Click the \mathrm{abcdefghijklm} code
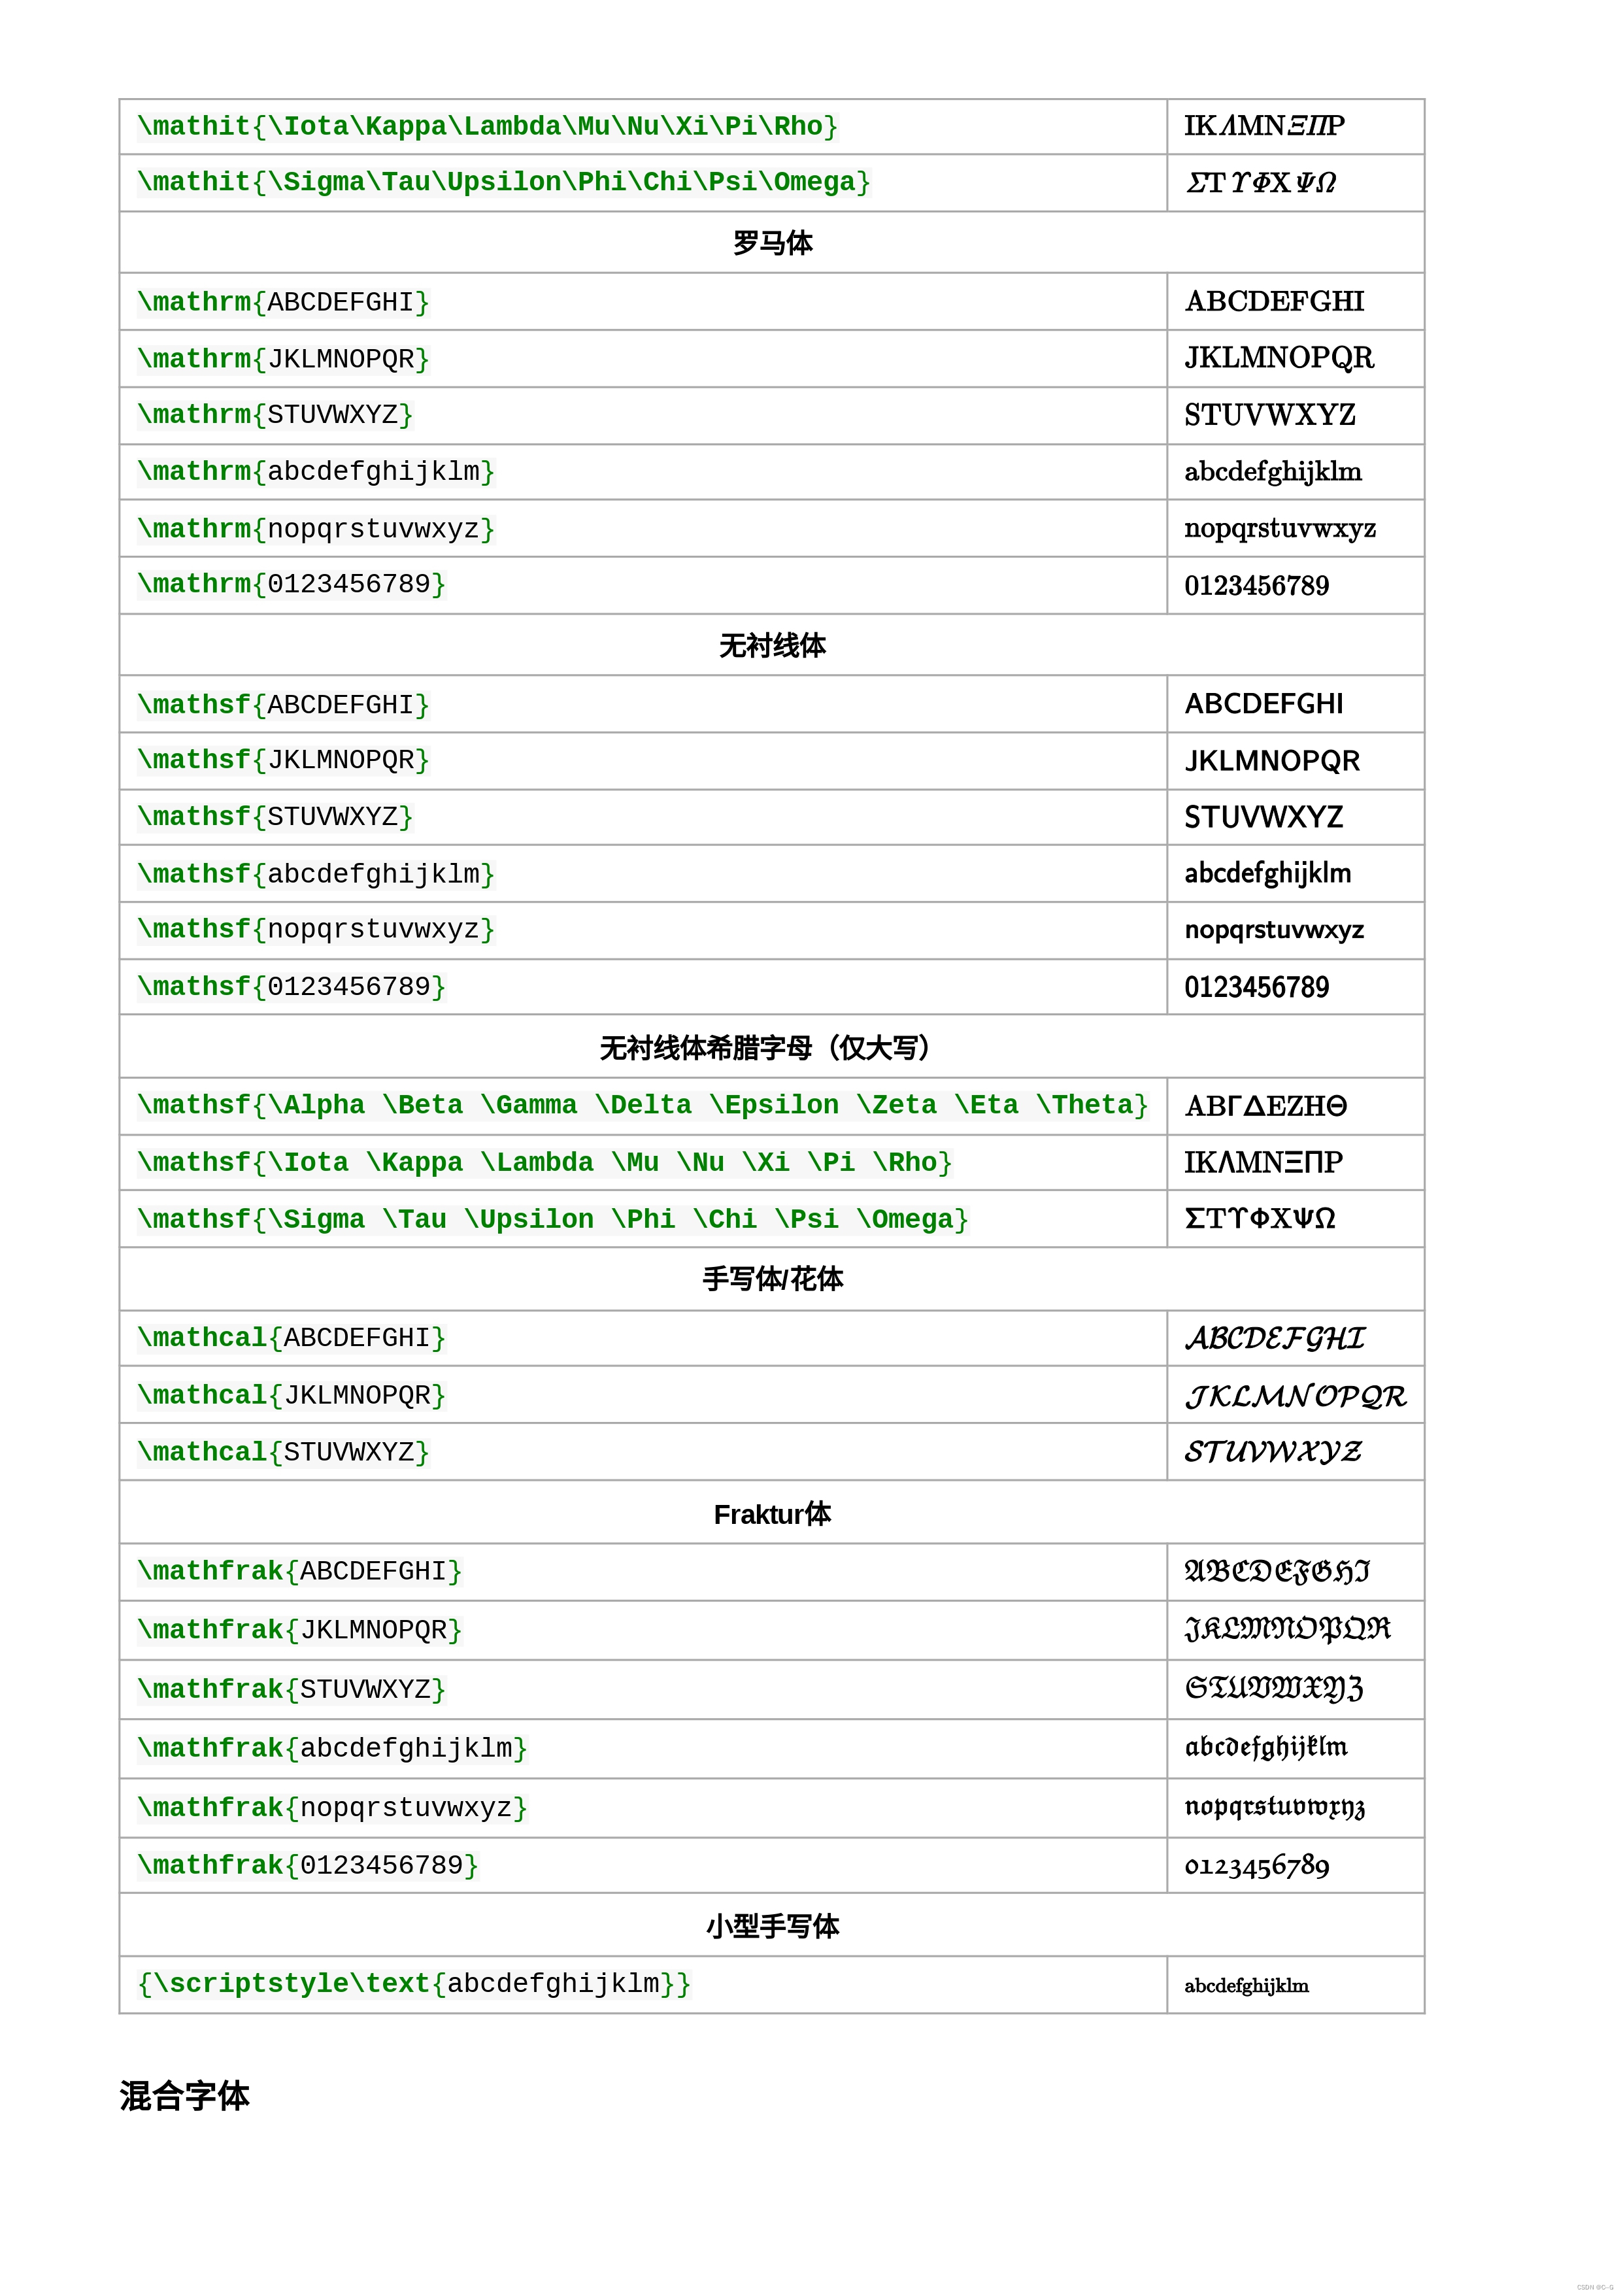This screenshot has height=2296, width=1623. point(316,471)
